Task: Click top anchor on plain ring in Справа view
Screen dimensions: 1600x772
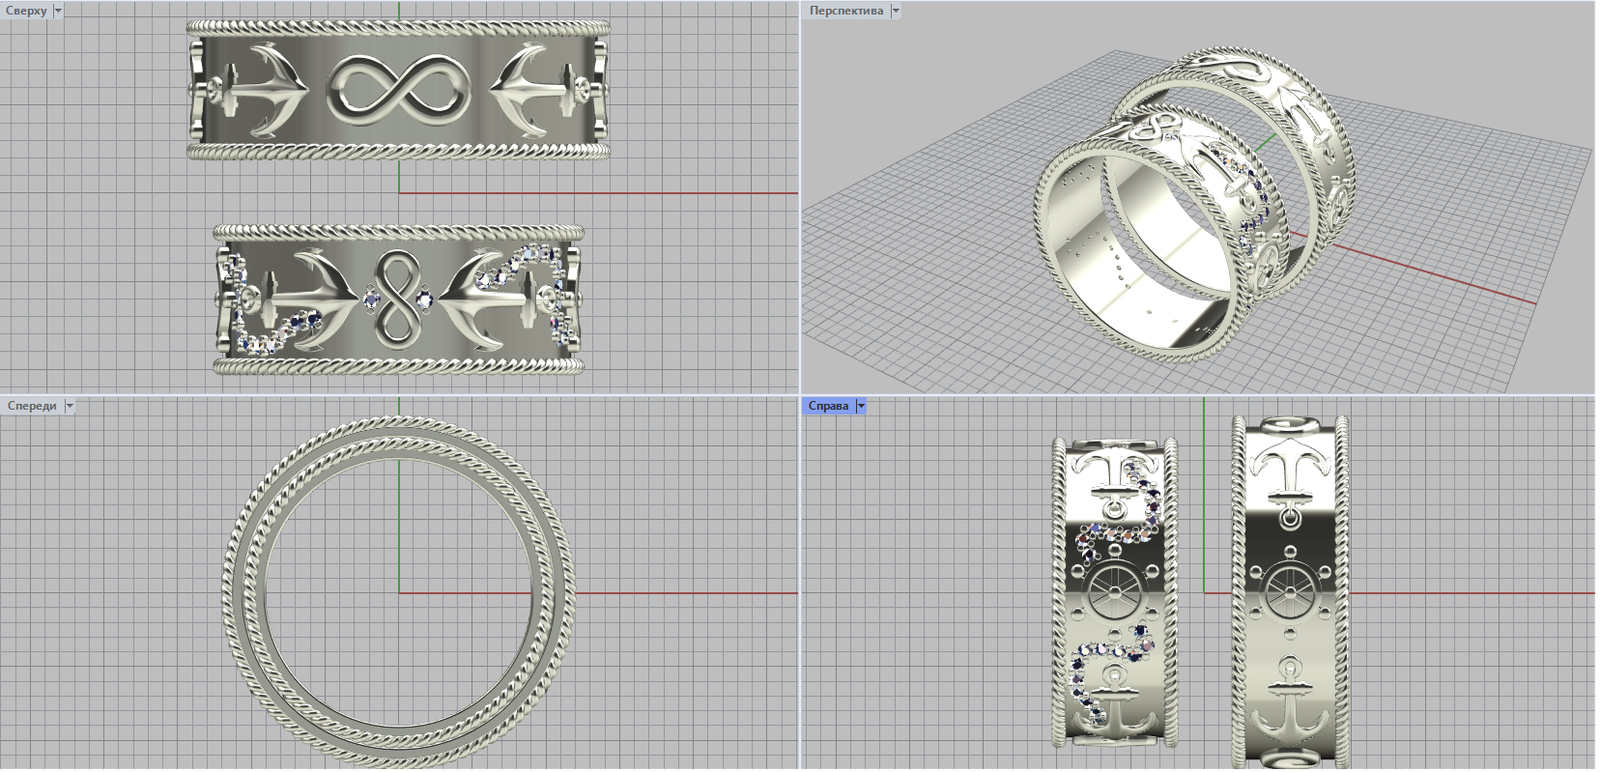Action: (x=1289, y=477)
